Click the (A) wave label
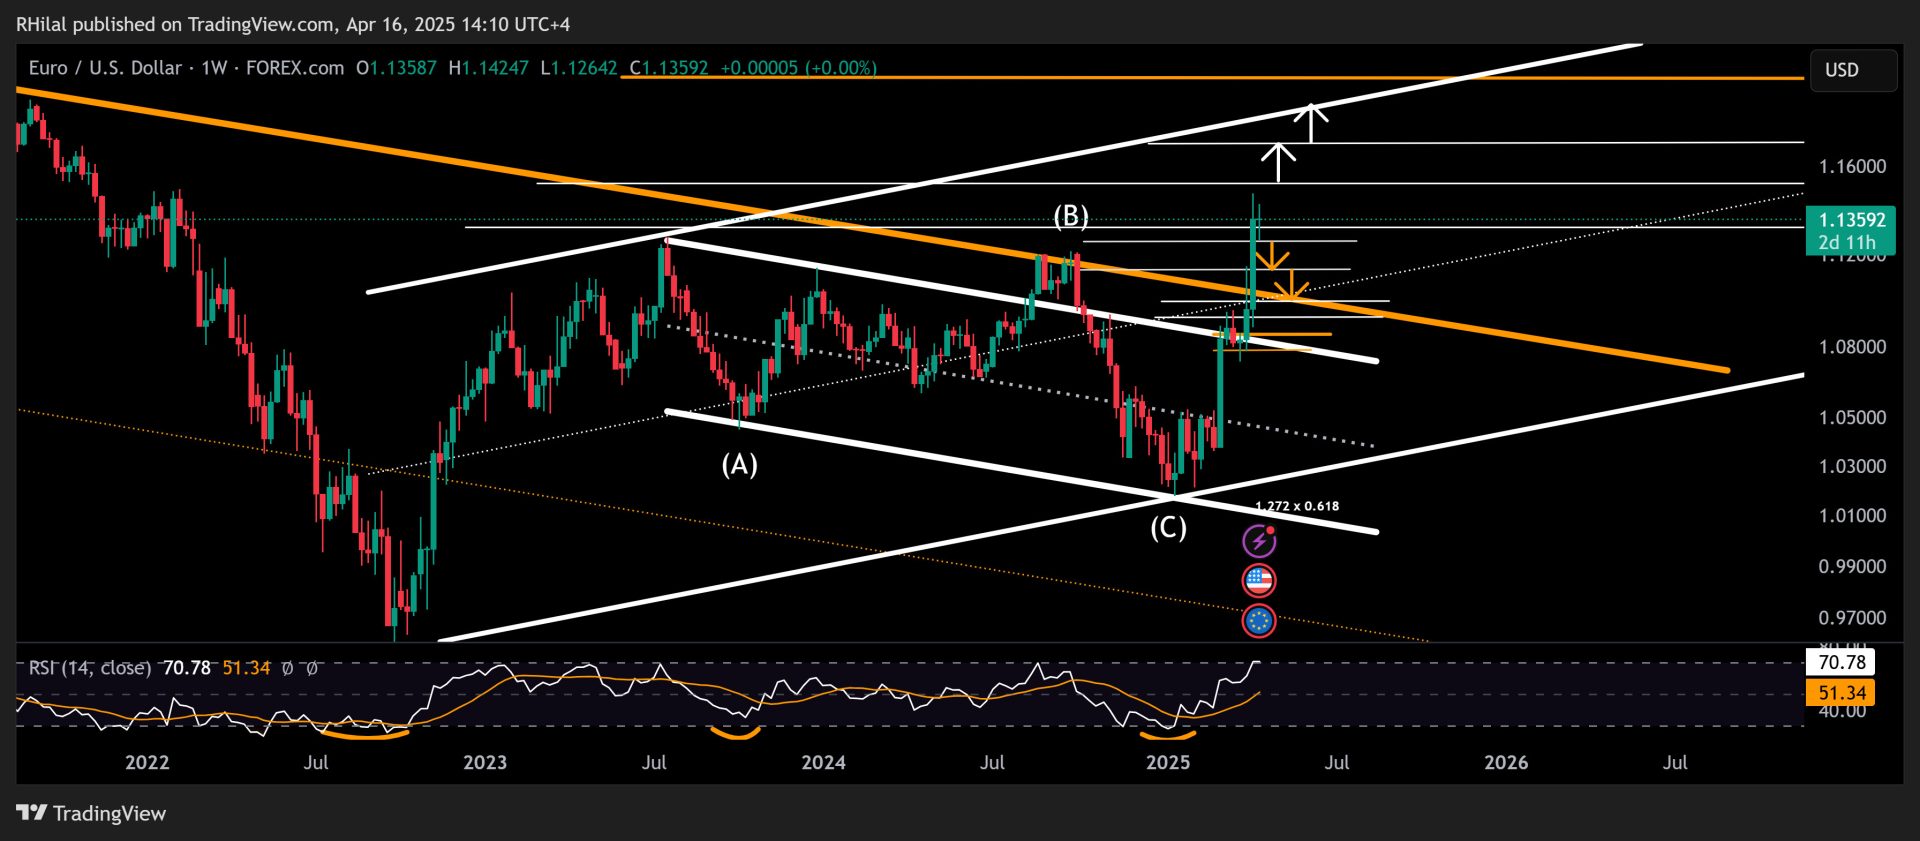This screenshot has height=841, width=1920. pos(740,464)
